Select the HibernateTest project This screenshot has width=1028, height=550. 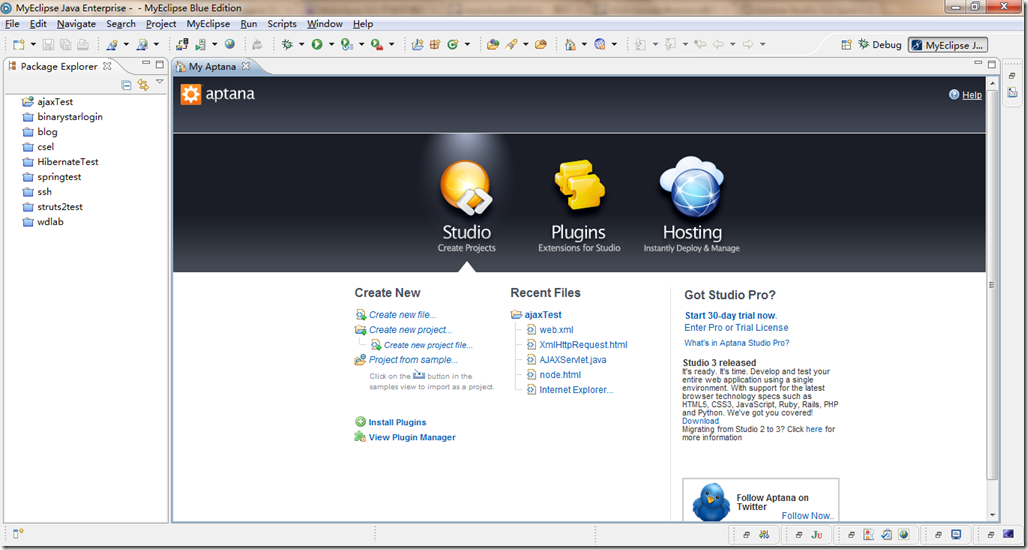pyautogui.click(x=68, y=161)
